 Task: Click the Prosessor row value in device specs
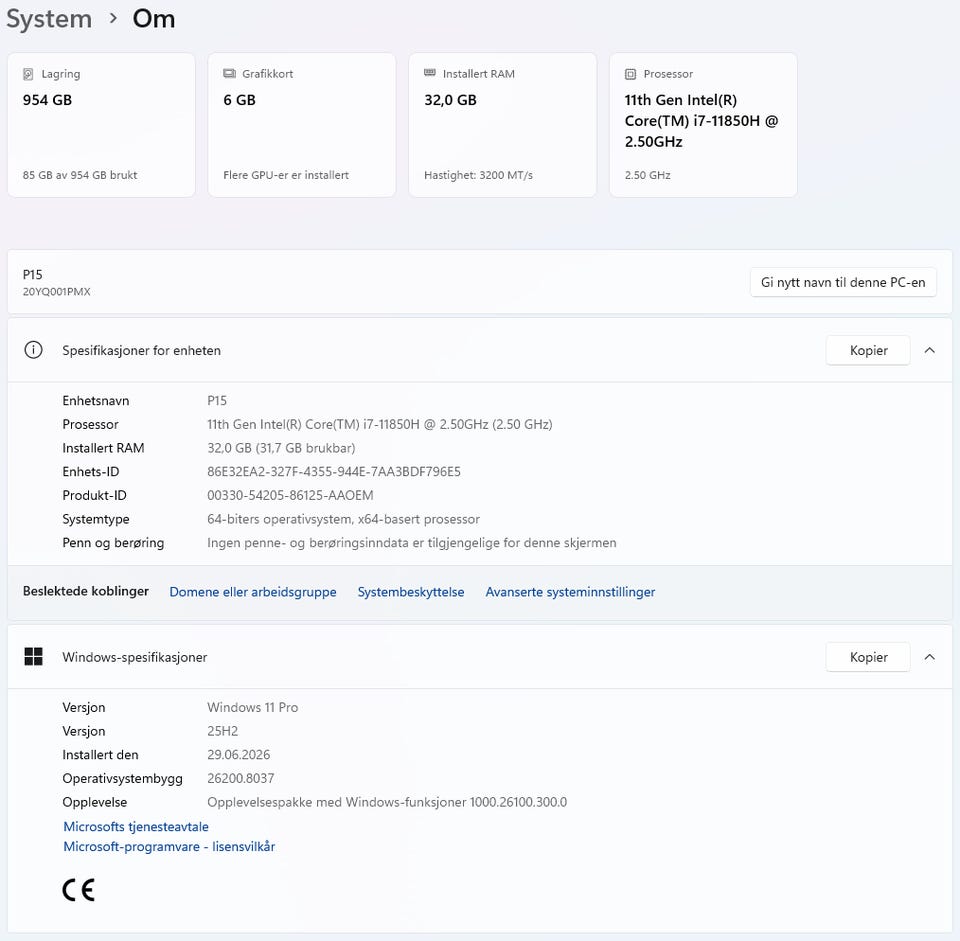(380, 424)
